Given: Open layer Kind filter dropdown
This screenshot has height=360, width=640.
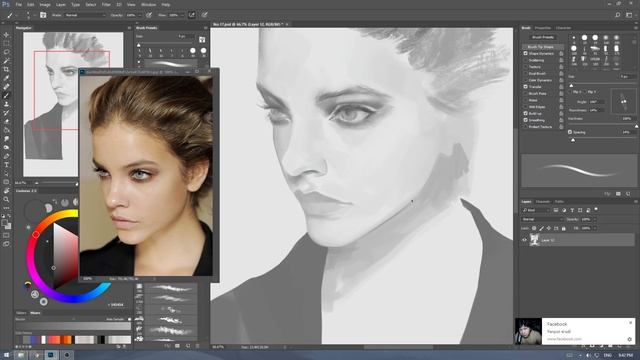Looking at the screenshot, I should click(536, 210).
